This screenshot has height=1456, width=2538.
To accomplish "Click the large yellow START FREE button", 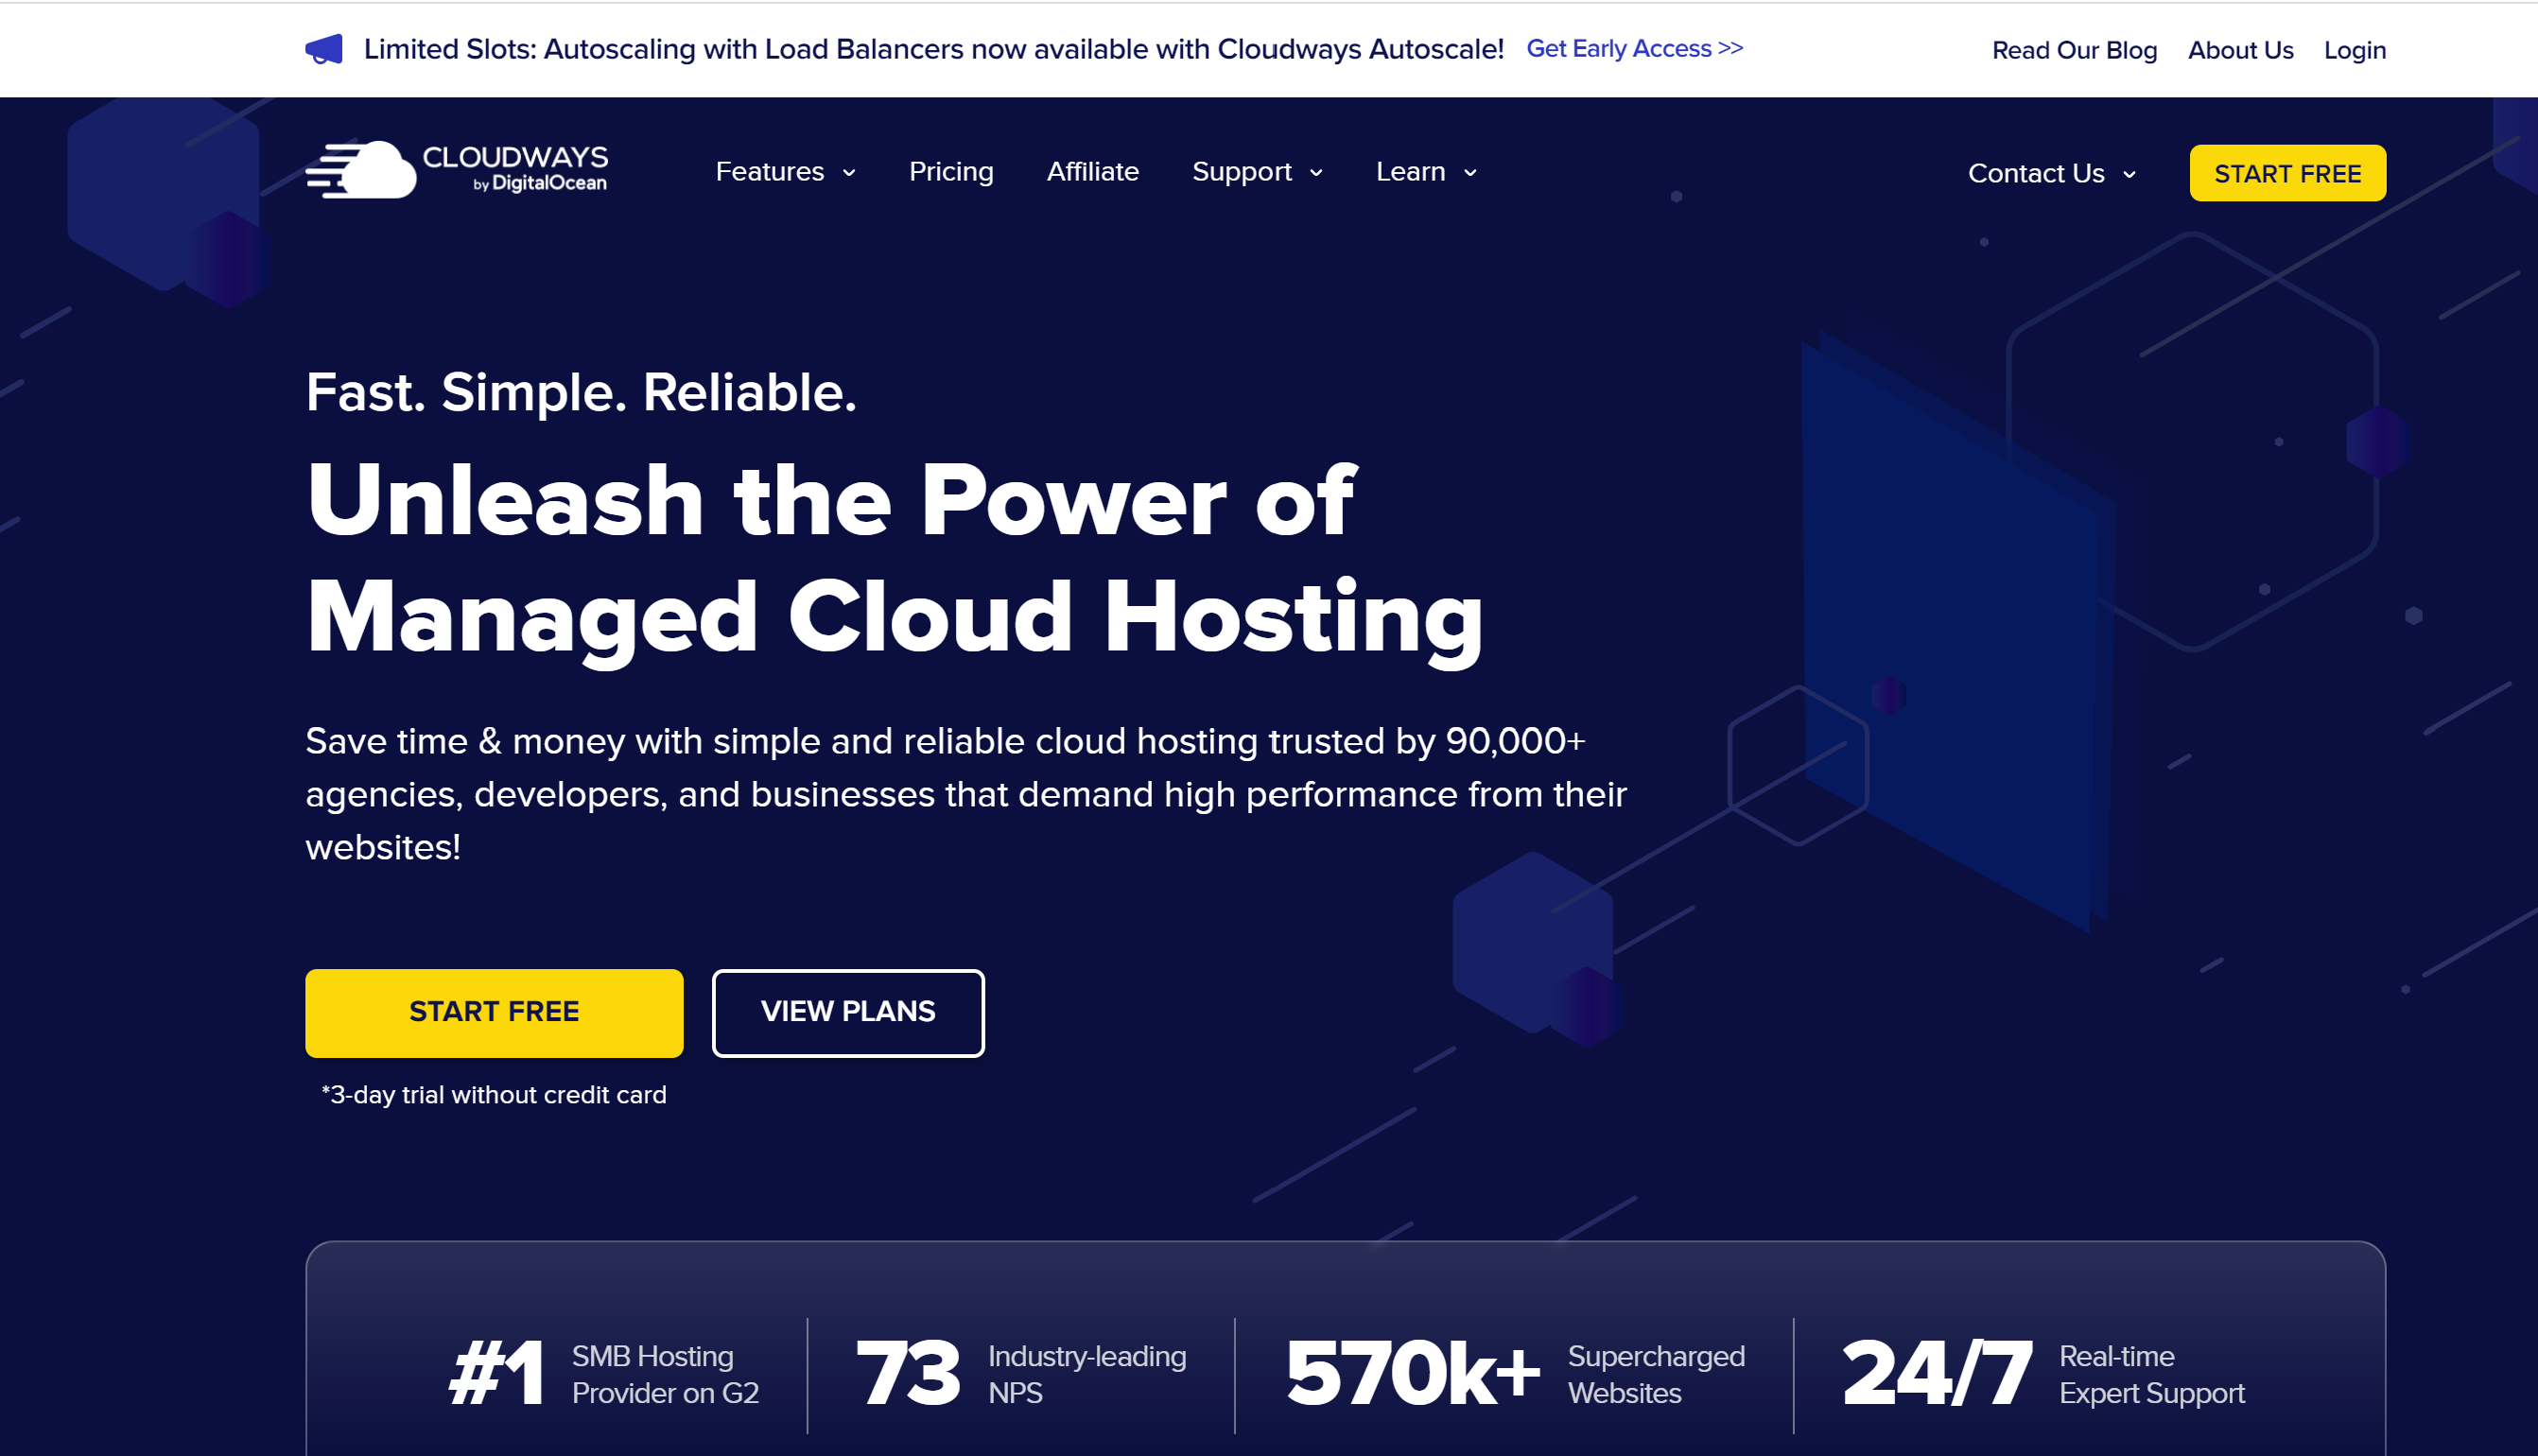I will click(494, 1013).
